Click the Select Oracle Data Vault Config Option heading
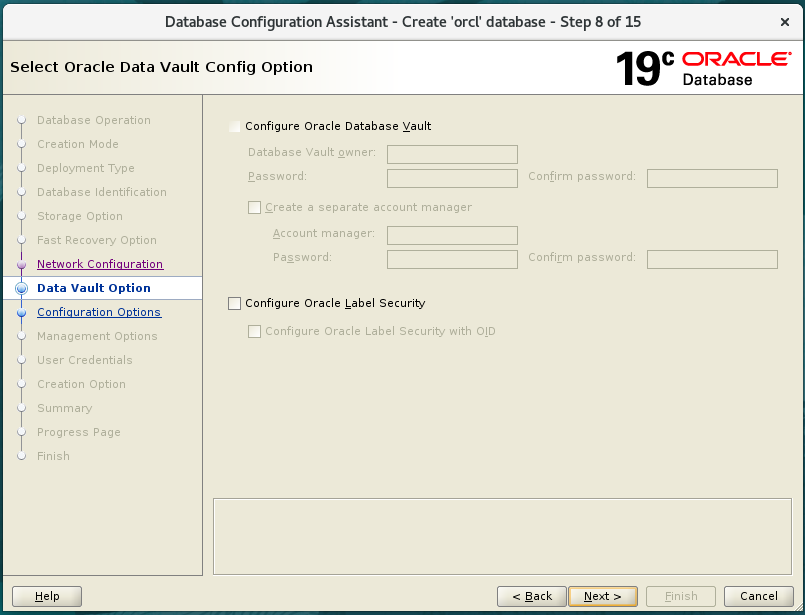The width and height of the screenshot is (805, 615). (x=161, y=67)
